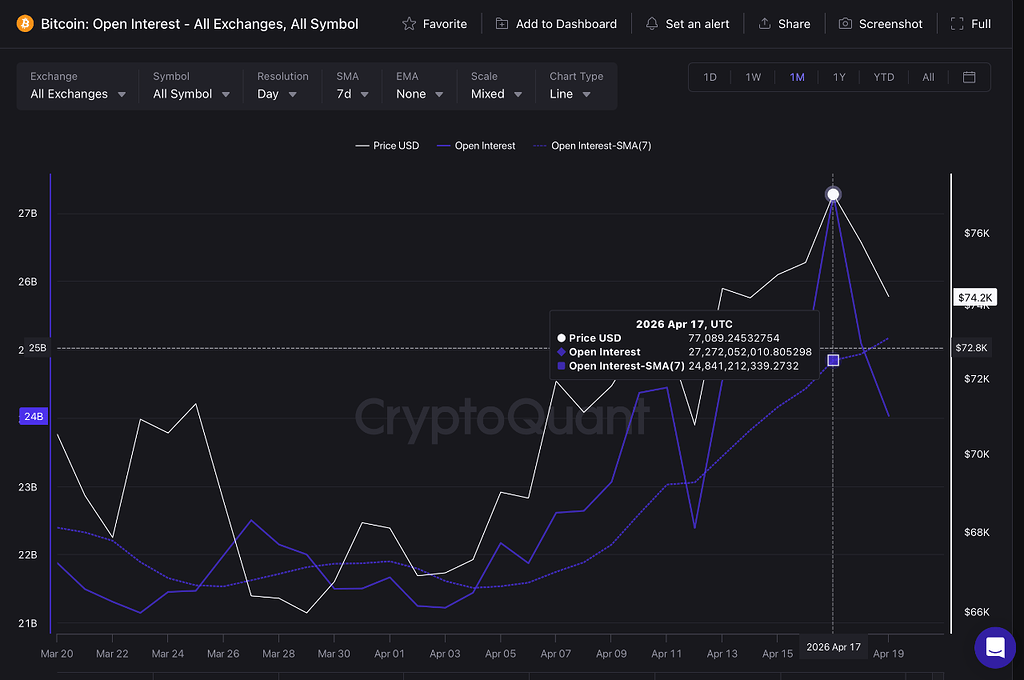Select the YTD time range
The image size is (1024, 680).
[x=884, y=77]
